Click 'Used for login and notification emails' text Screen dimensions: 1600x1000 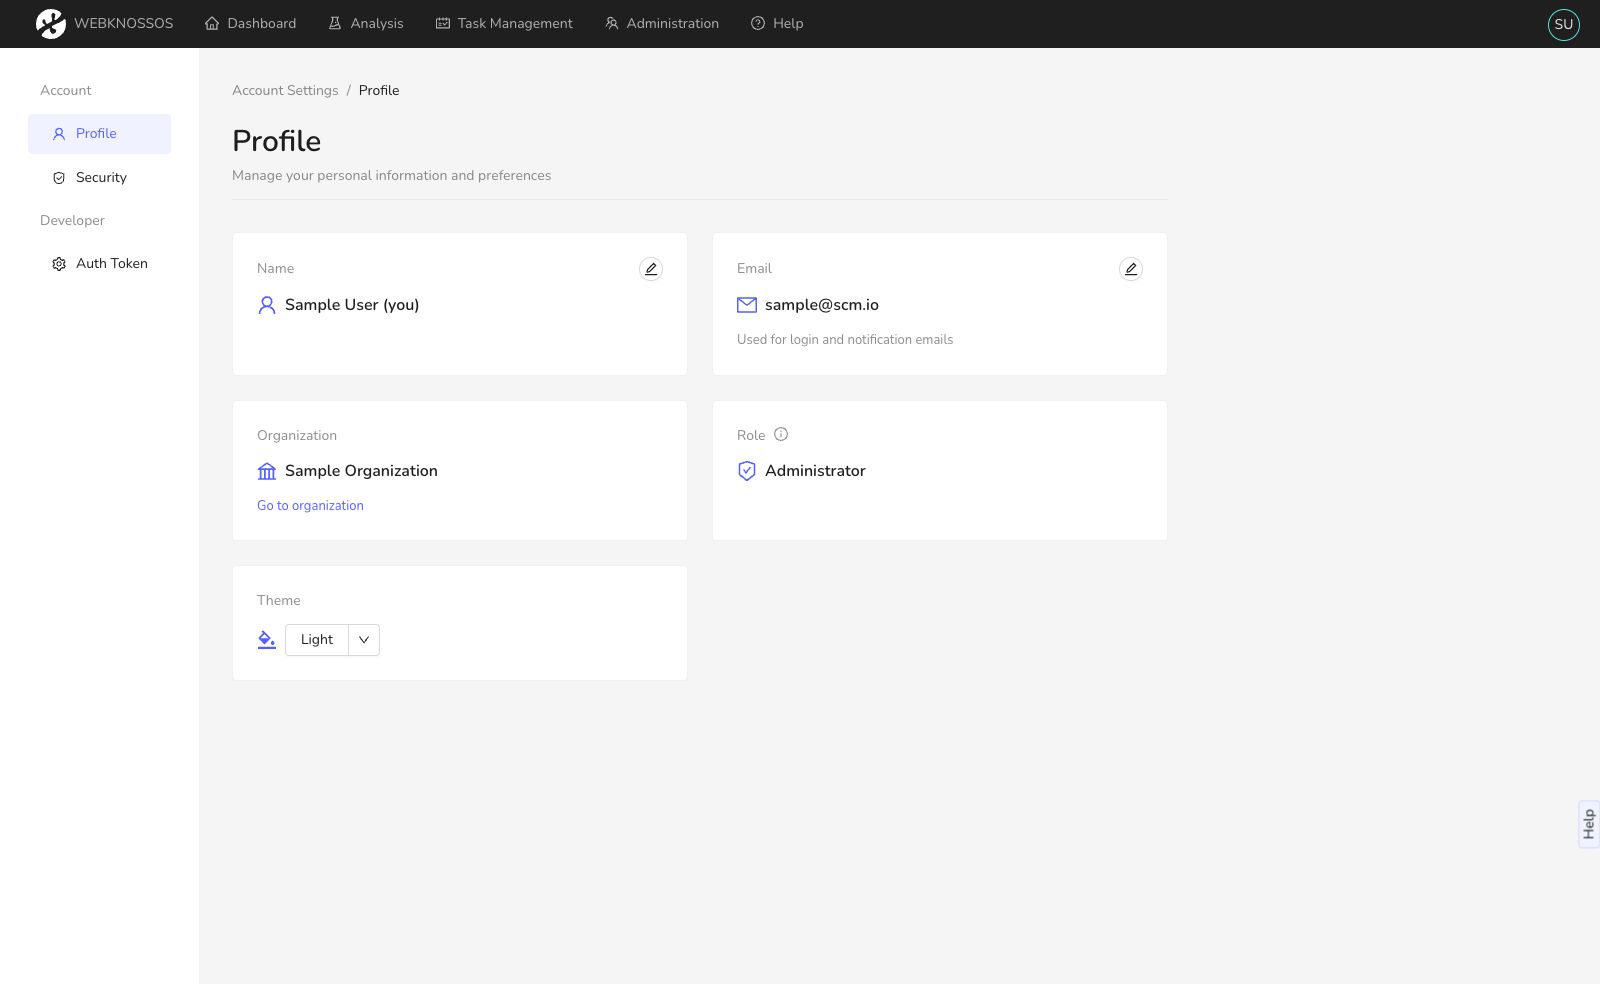[845, 340]
